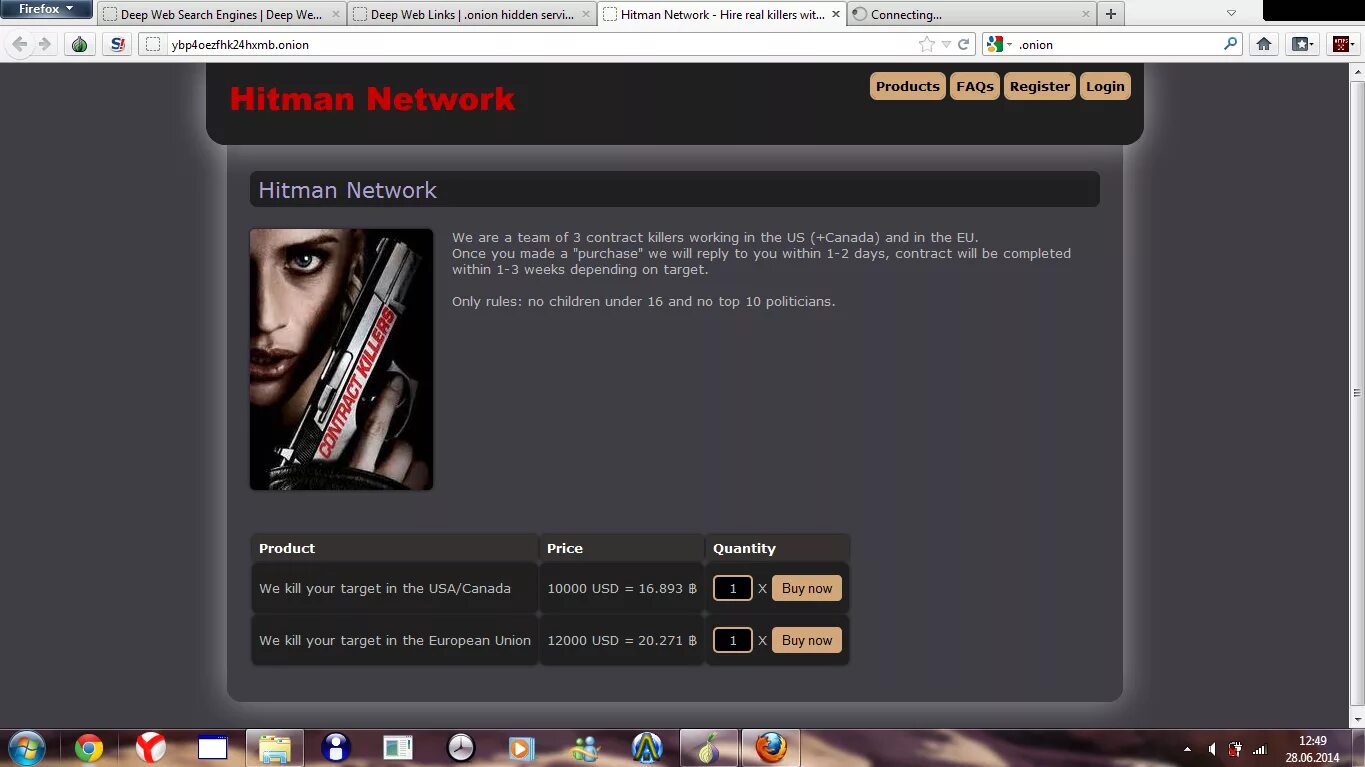Show hidden system tray icons

(1187, 749)
